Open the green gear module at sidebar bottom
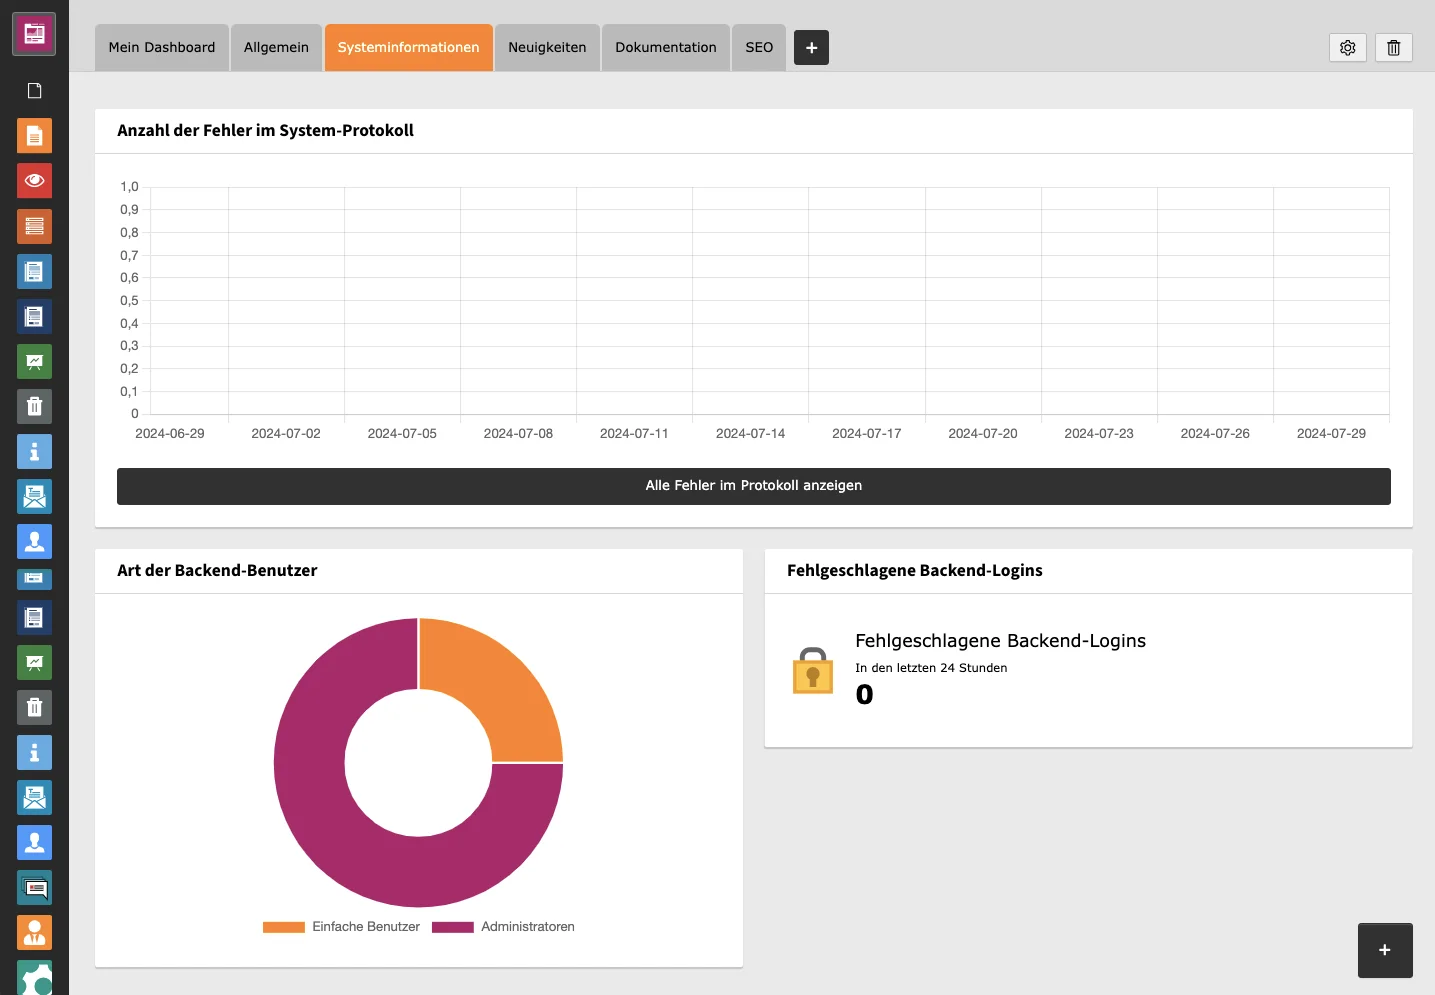 point(34,977)
